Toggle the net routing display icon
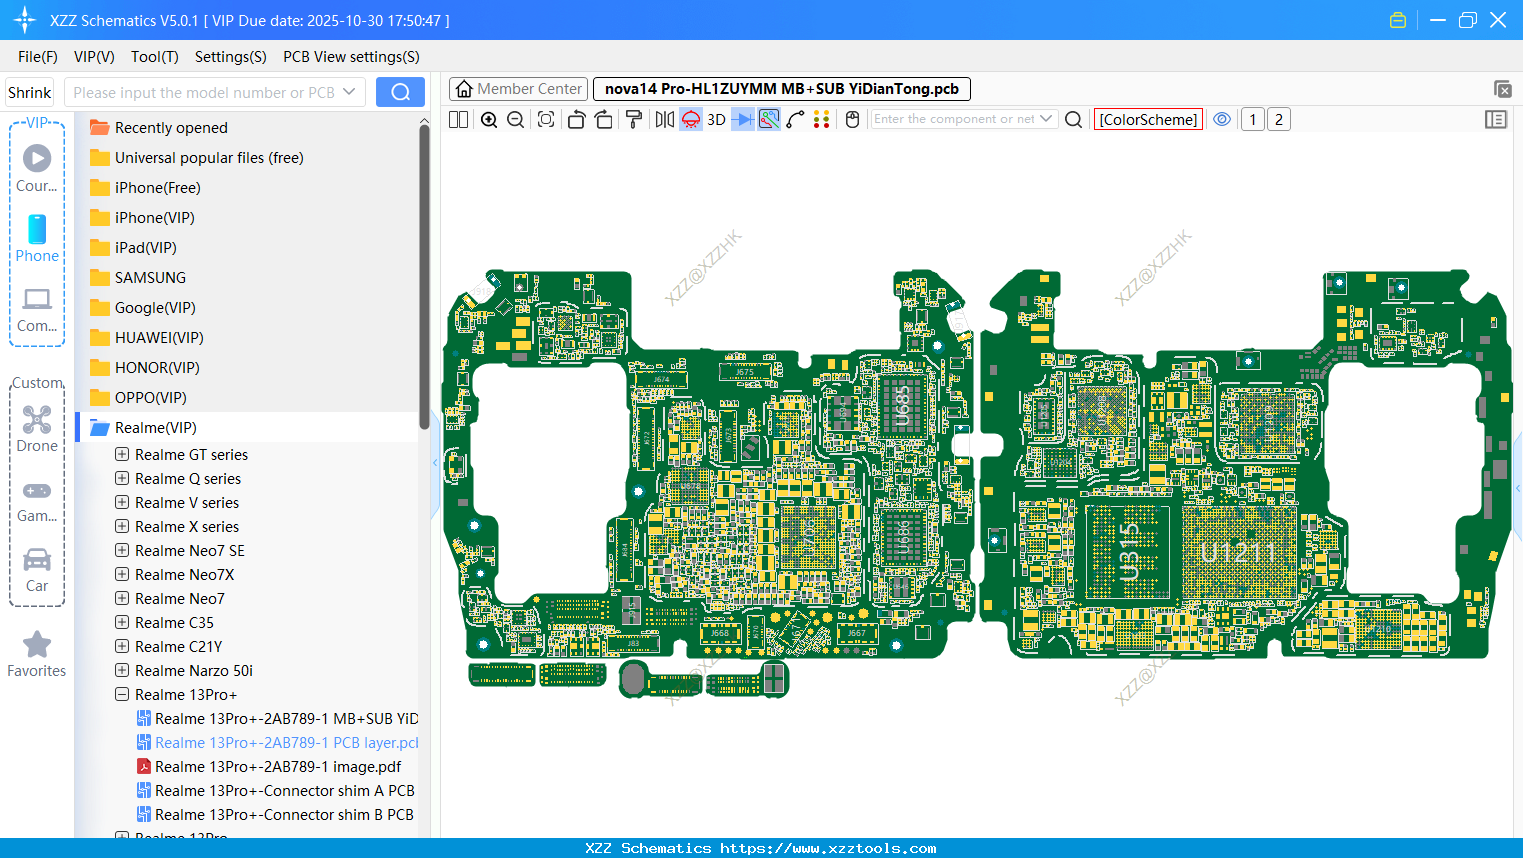 (769, 119)
